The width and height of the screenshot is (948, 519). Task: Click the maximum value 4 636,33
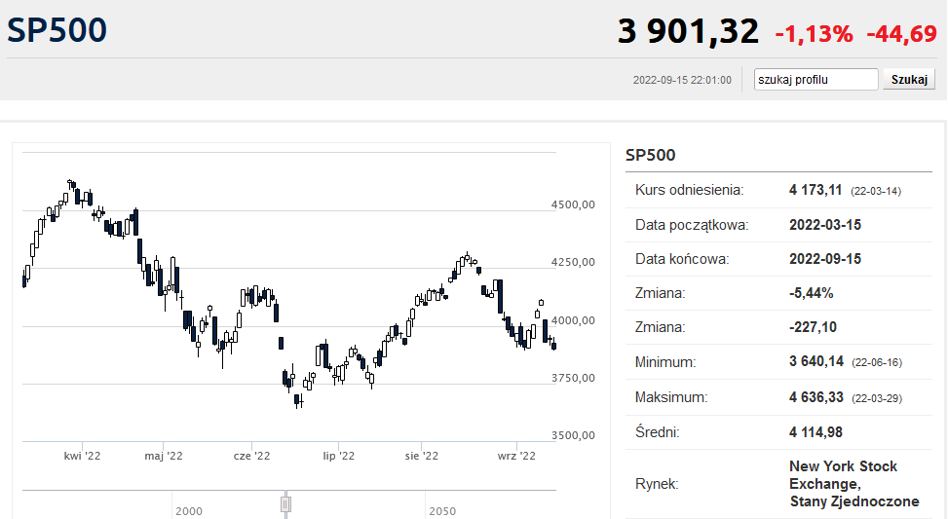(816, 397)
